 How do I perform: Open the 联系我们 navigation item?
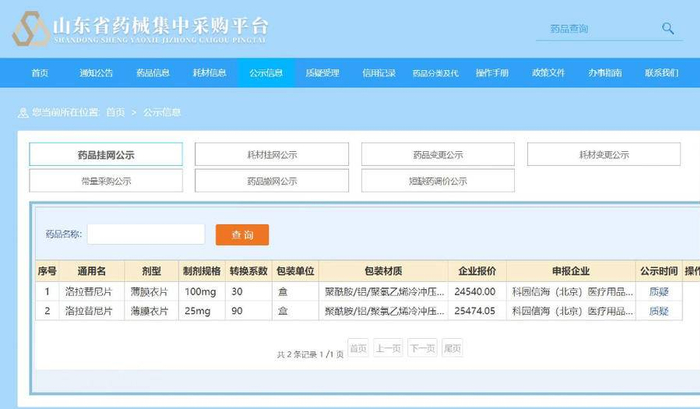pyautogui.click(x=661, y=73)
